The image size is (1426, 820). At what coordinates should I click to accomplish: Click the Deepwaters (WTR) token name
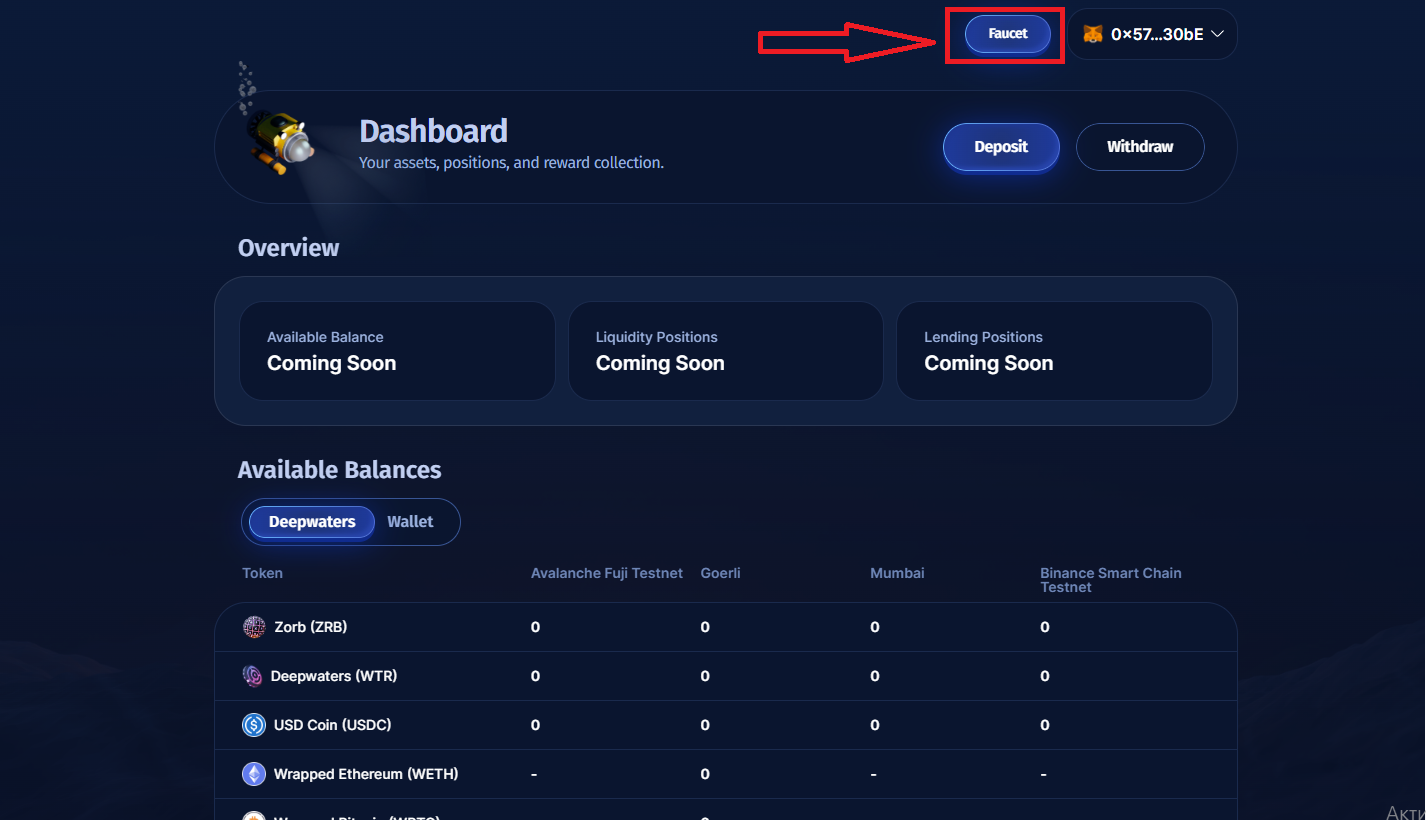tap(334, 676)
